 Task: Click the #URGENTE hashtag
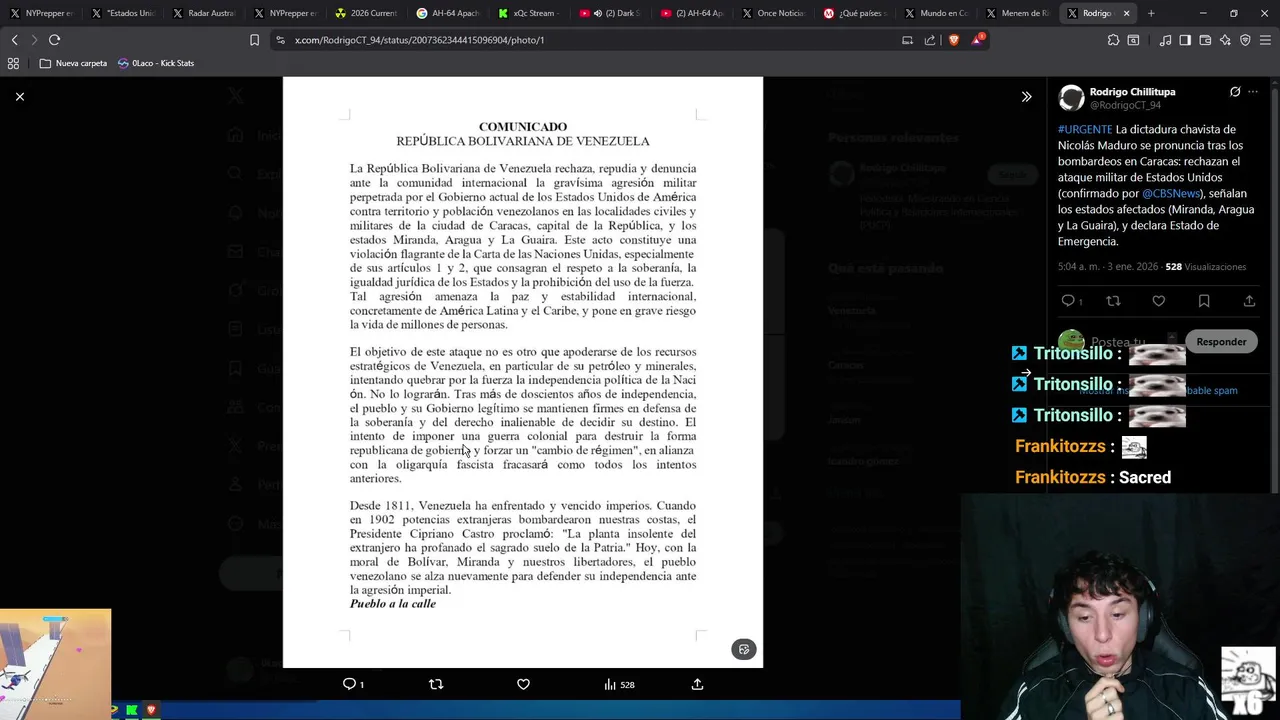tap(1085, 129)
